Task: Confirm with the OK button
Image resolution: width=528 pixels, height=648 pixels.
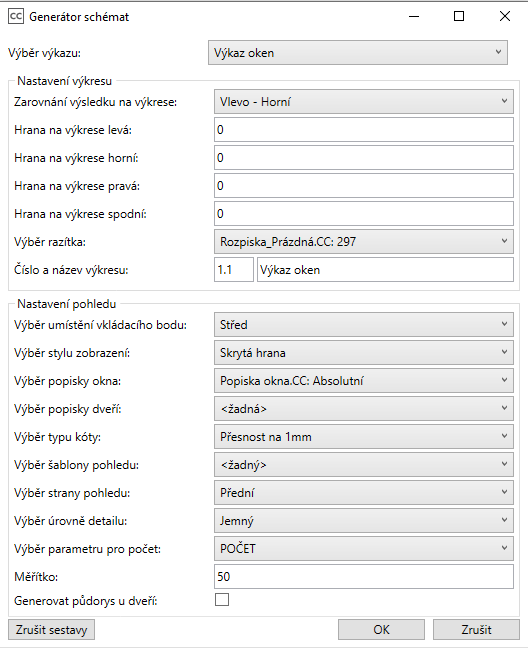Action: [x=381, y=630]
